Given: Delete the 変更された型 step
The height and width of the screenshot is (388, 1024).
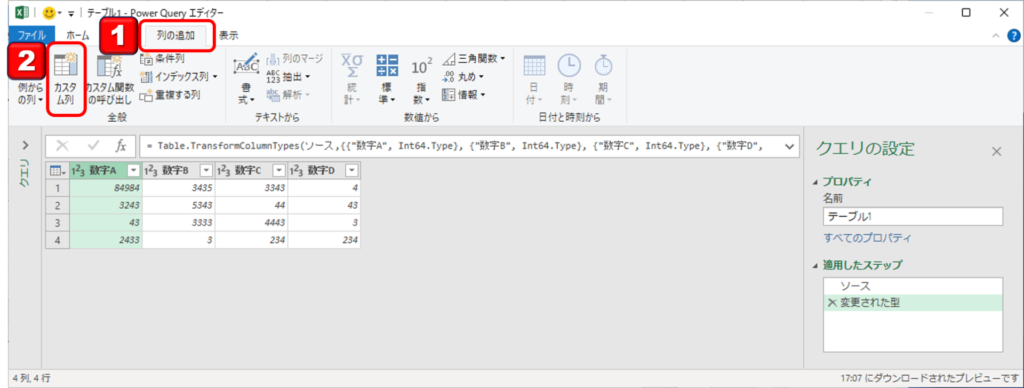Looking at the screenshot, I should tap(832, 302).
